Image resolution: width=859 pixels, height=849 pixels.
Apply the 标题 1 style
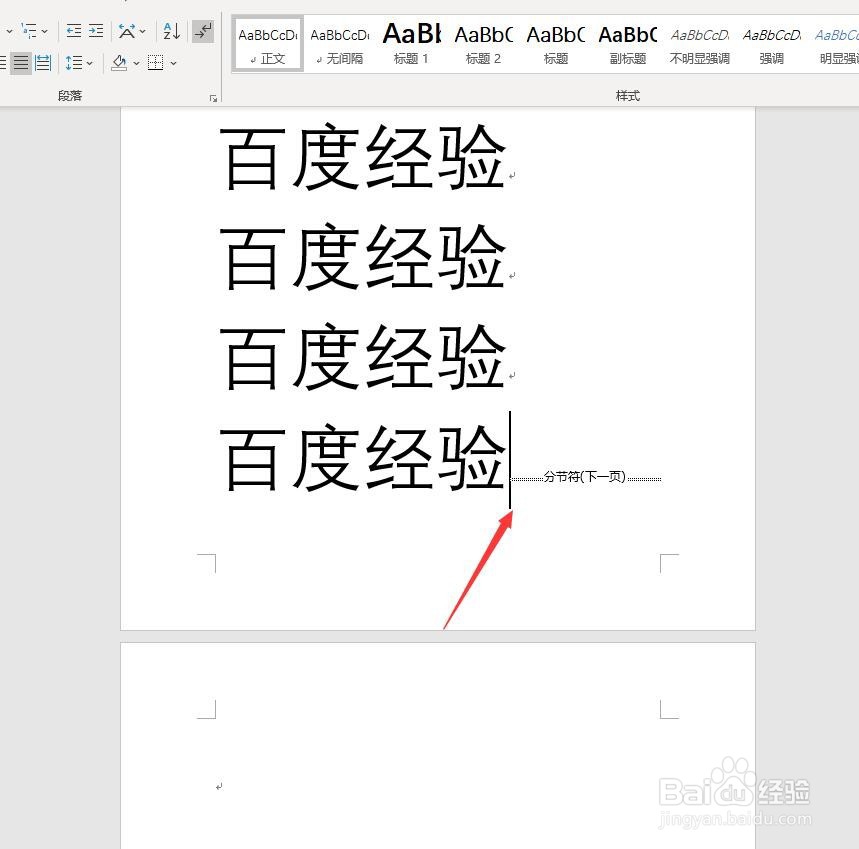coord(411,43)
